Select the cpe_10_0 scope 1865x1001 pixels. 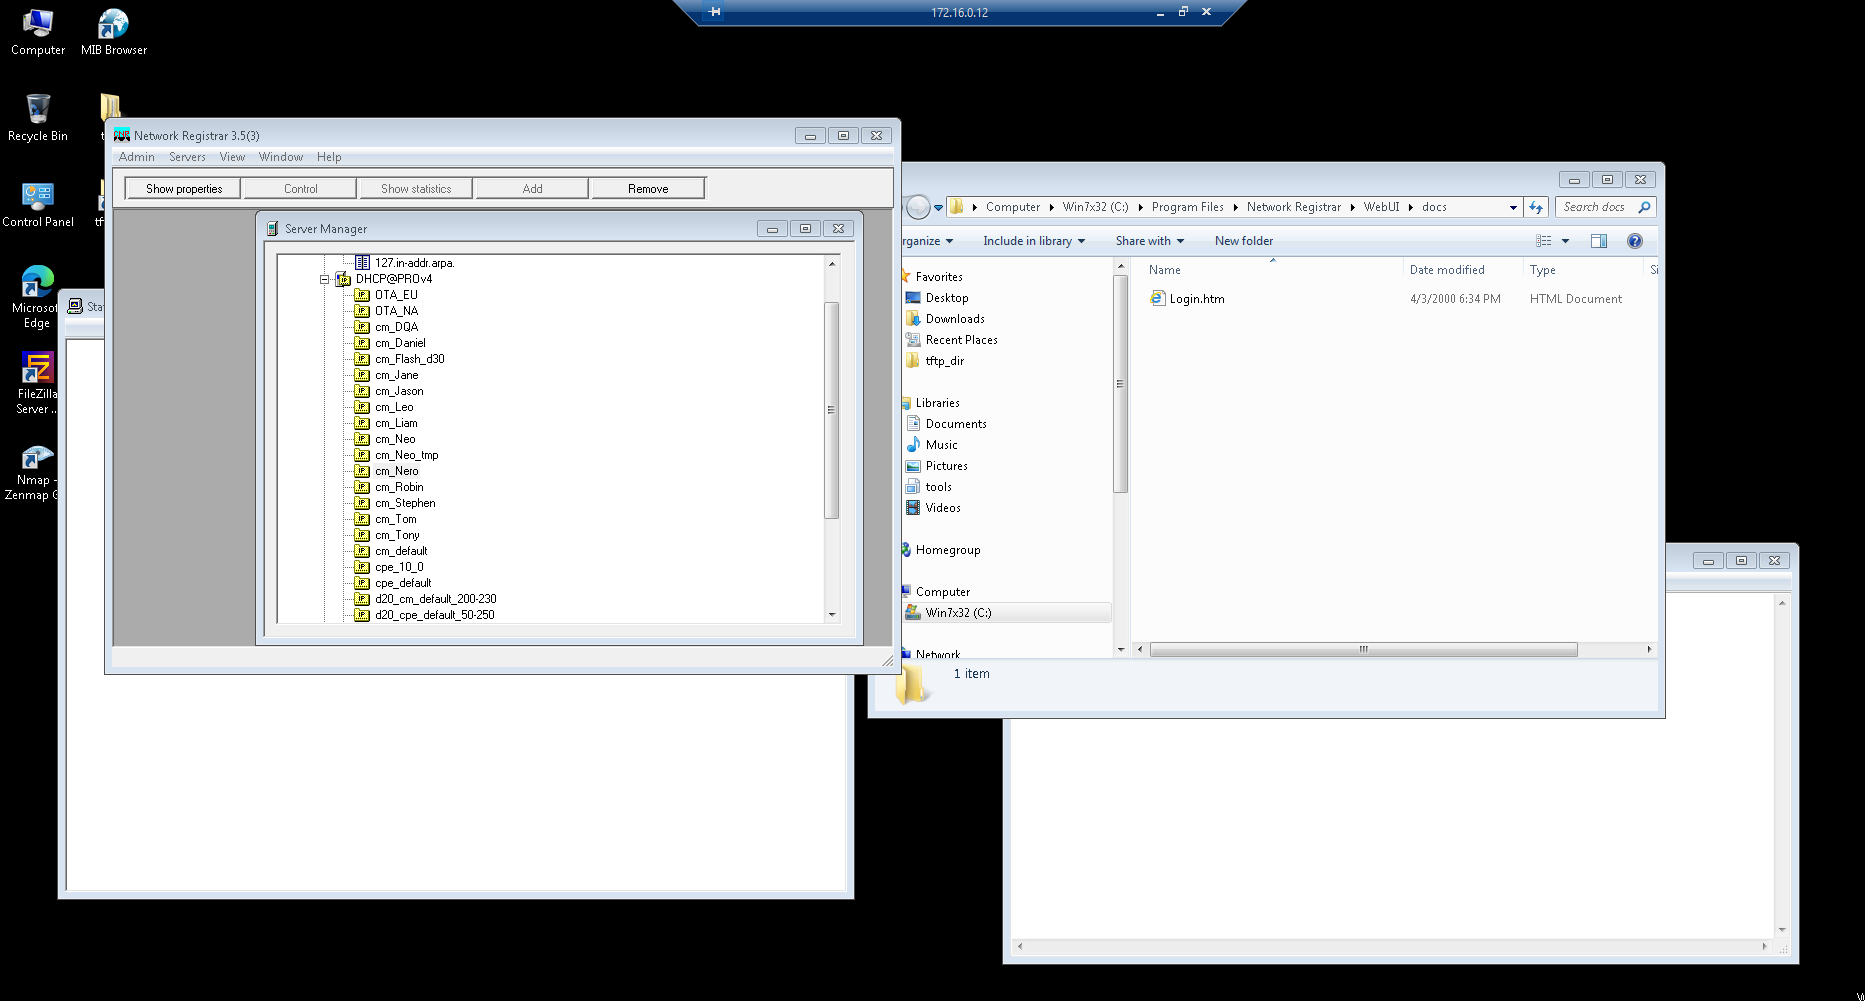399,567
